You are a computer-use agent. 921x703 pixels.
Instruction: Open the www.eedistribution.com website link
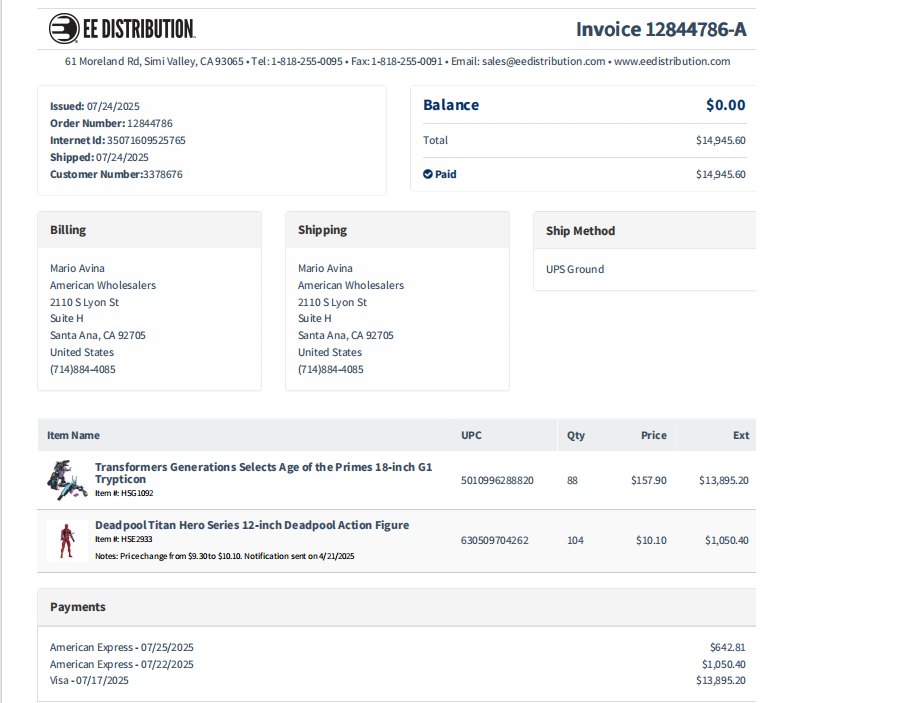(x=672, y=61)
